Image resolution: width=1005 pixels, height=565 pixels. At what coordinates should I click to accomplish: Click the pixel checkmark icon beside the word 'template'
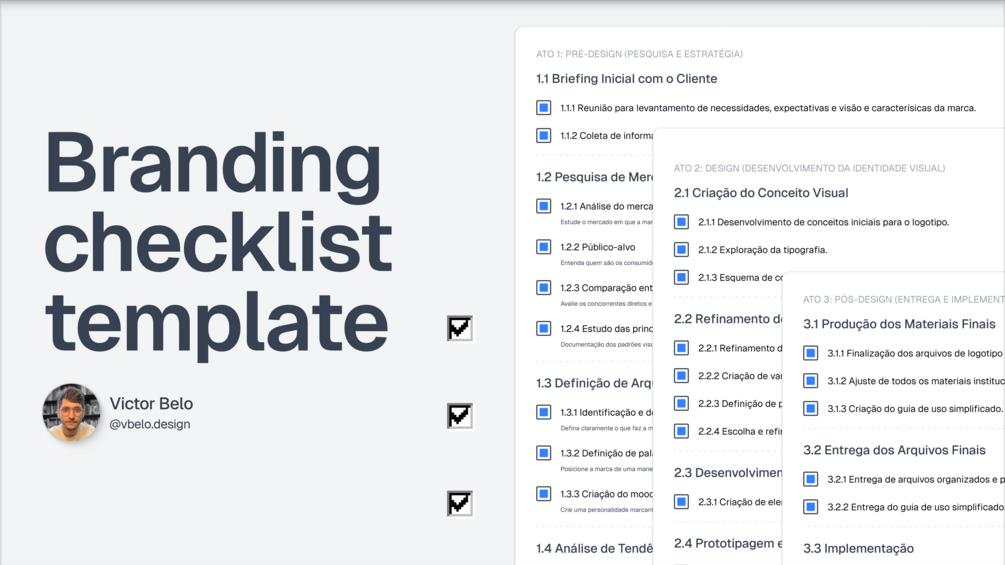(459, 328)
